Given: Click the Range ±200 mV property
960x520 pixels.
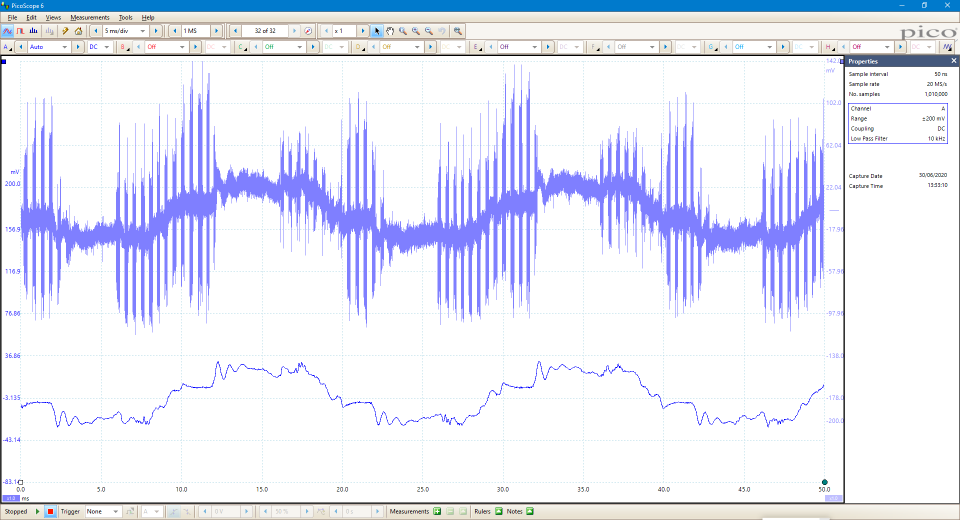Looking at the screenshot, I should point(898,118).
